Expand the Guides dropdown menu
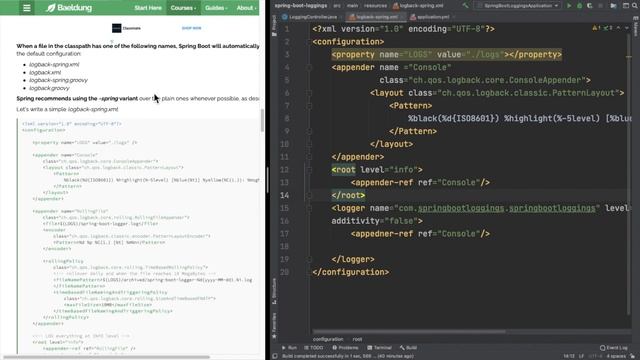 [x=216, y=8]
